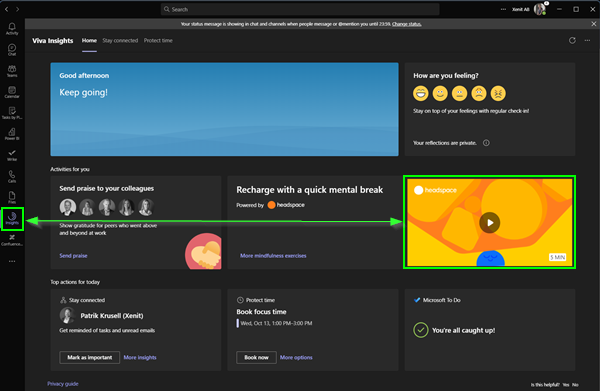Click the Book now button
This screenshot has height=391, width=600.
[x=256, y=357]
